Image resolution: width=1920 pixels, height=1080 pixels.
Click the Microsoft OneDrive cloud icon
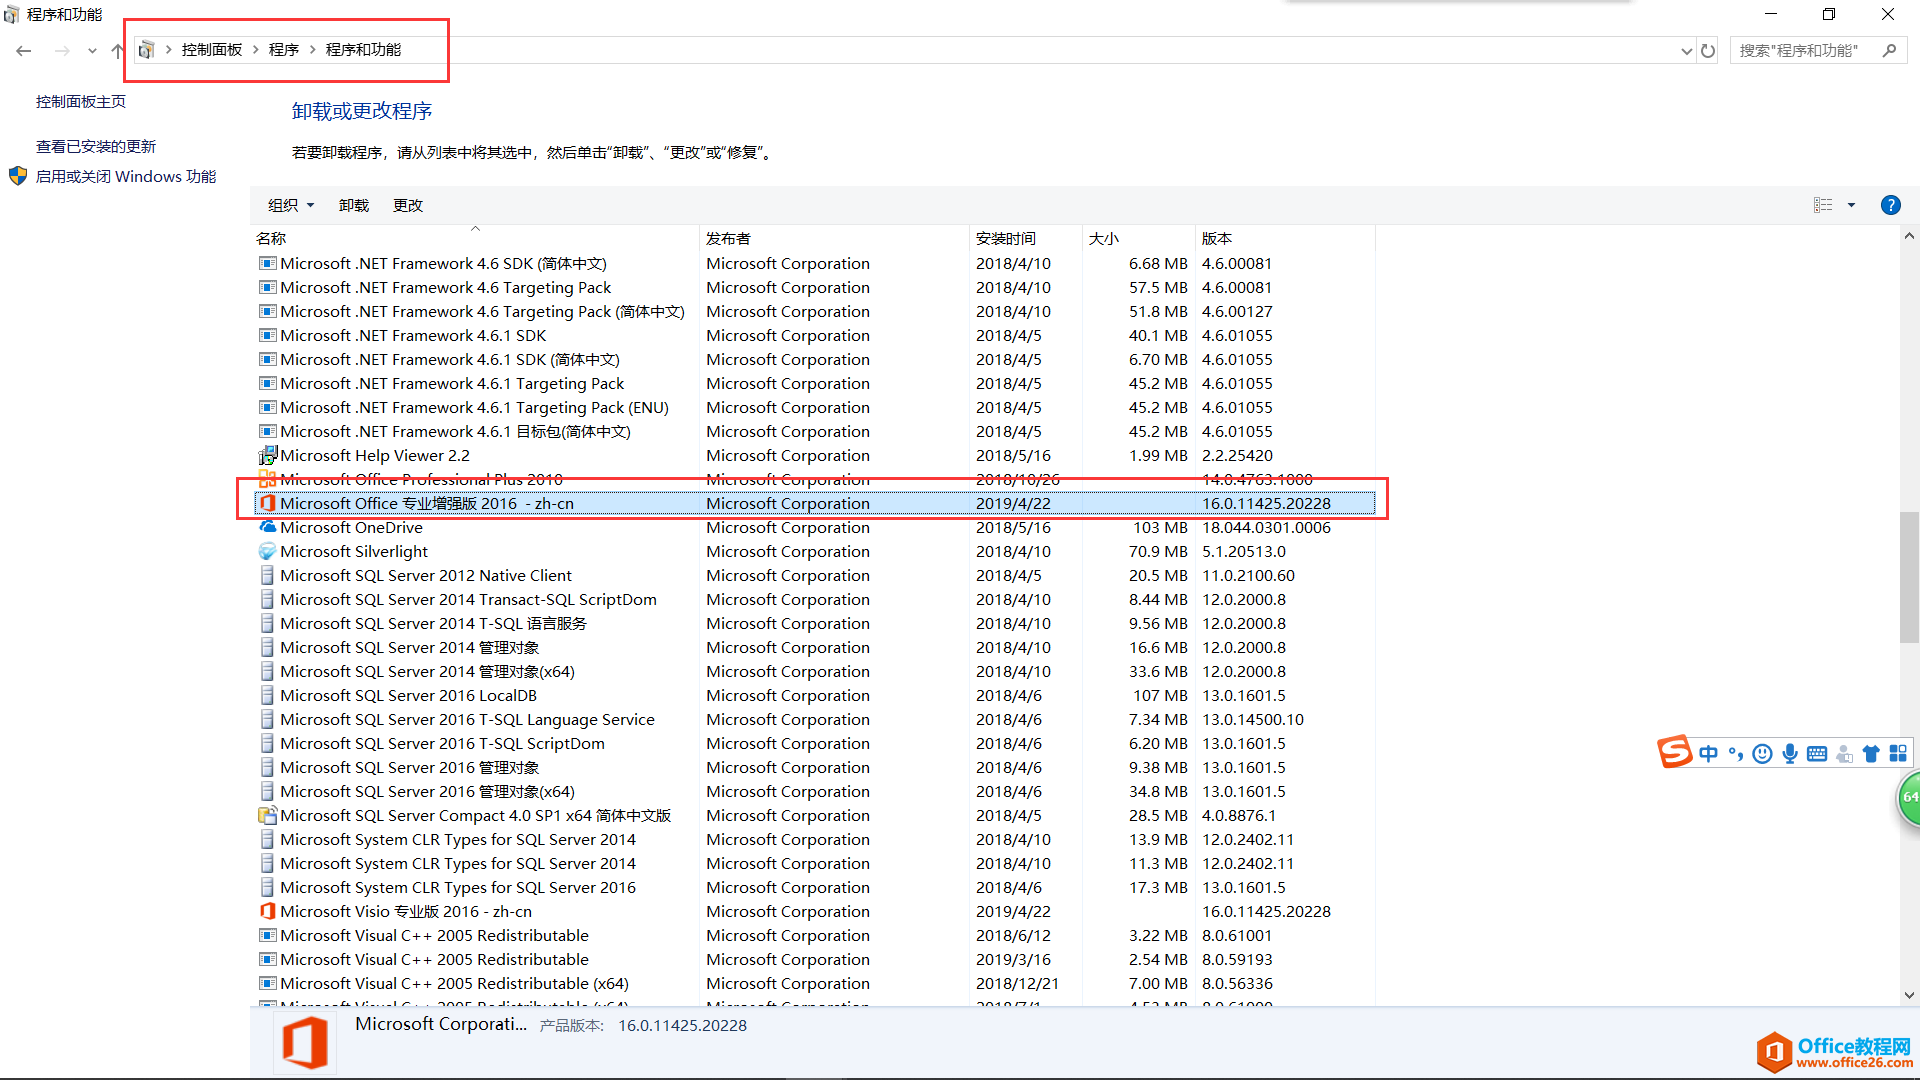click(267, 527)
